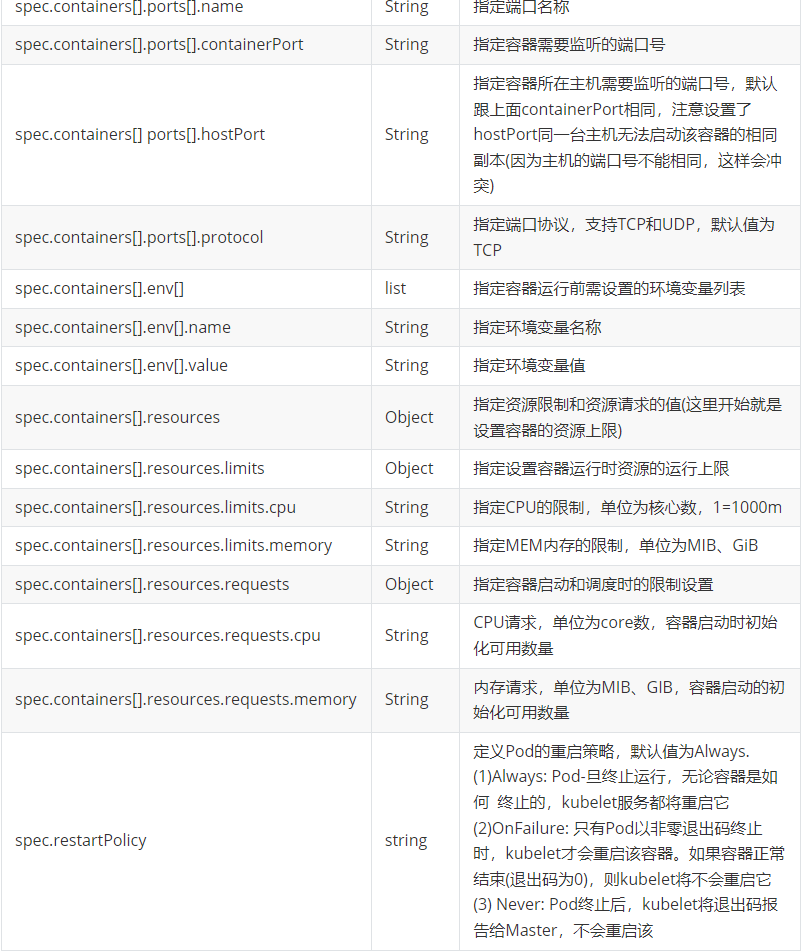Click String type in limits.cpu row
This screenshot has width=802, height=951.
click(x=406, y=507)
